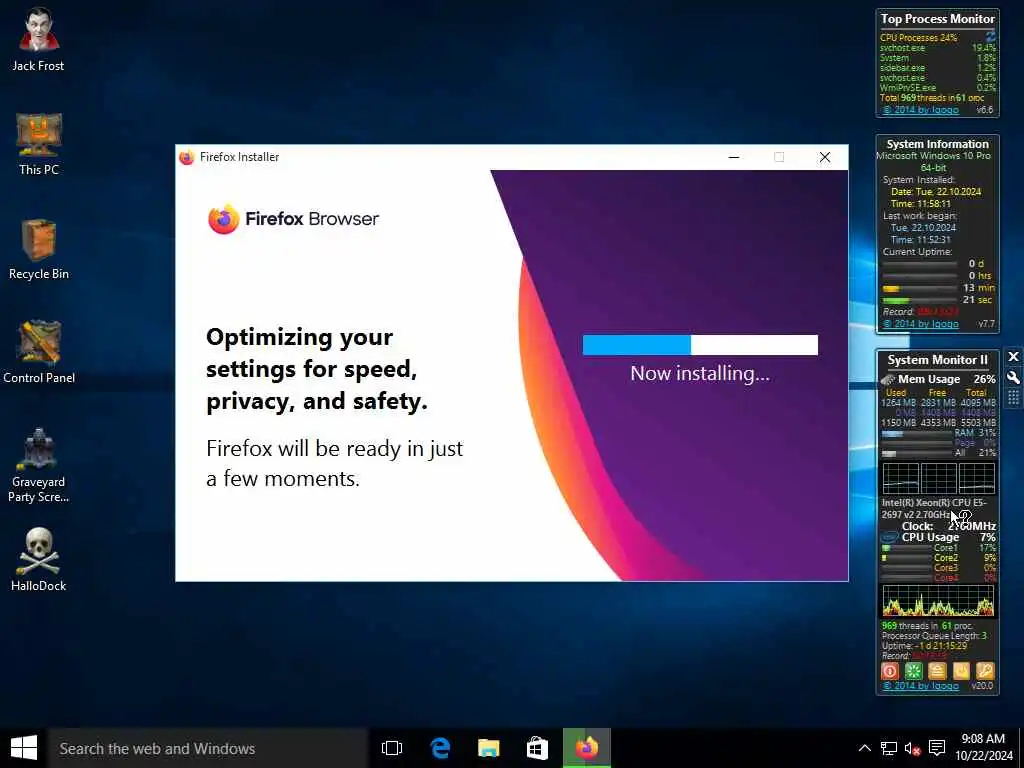Click the green restart icon in System Monitor II

(x=914, y=671)
